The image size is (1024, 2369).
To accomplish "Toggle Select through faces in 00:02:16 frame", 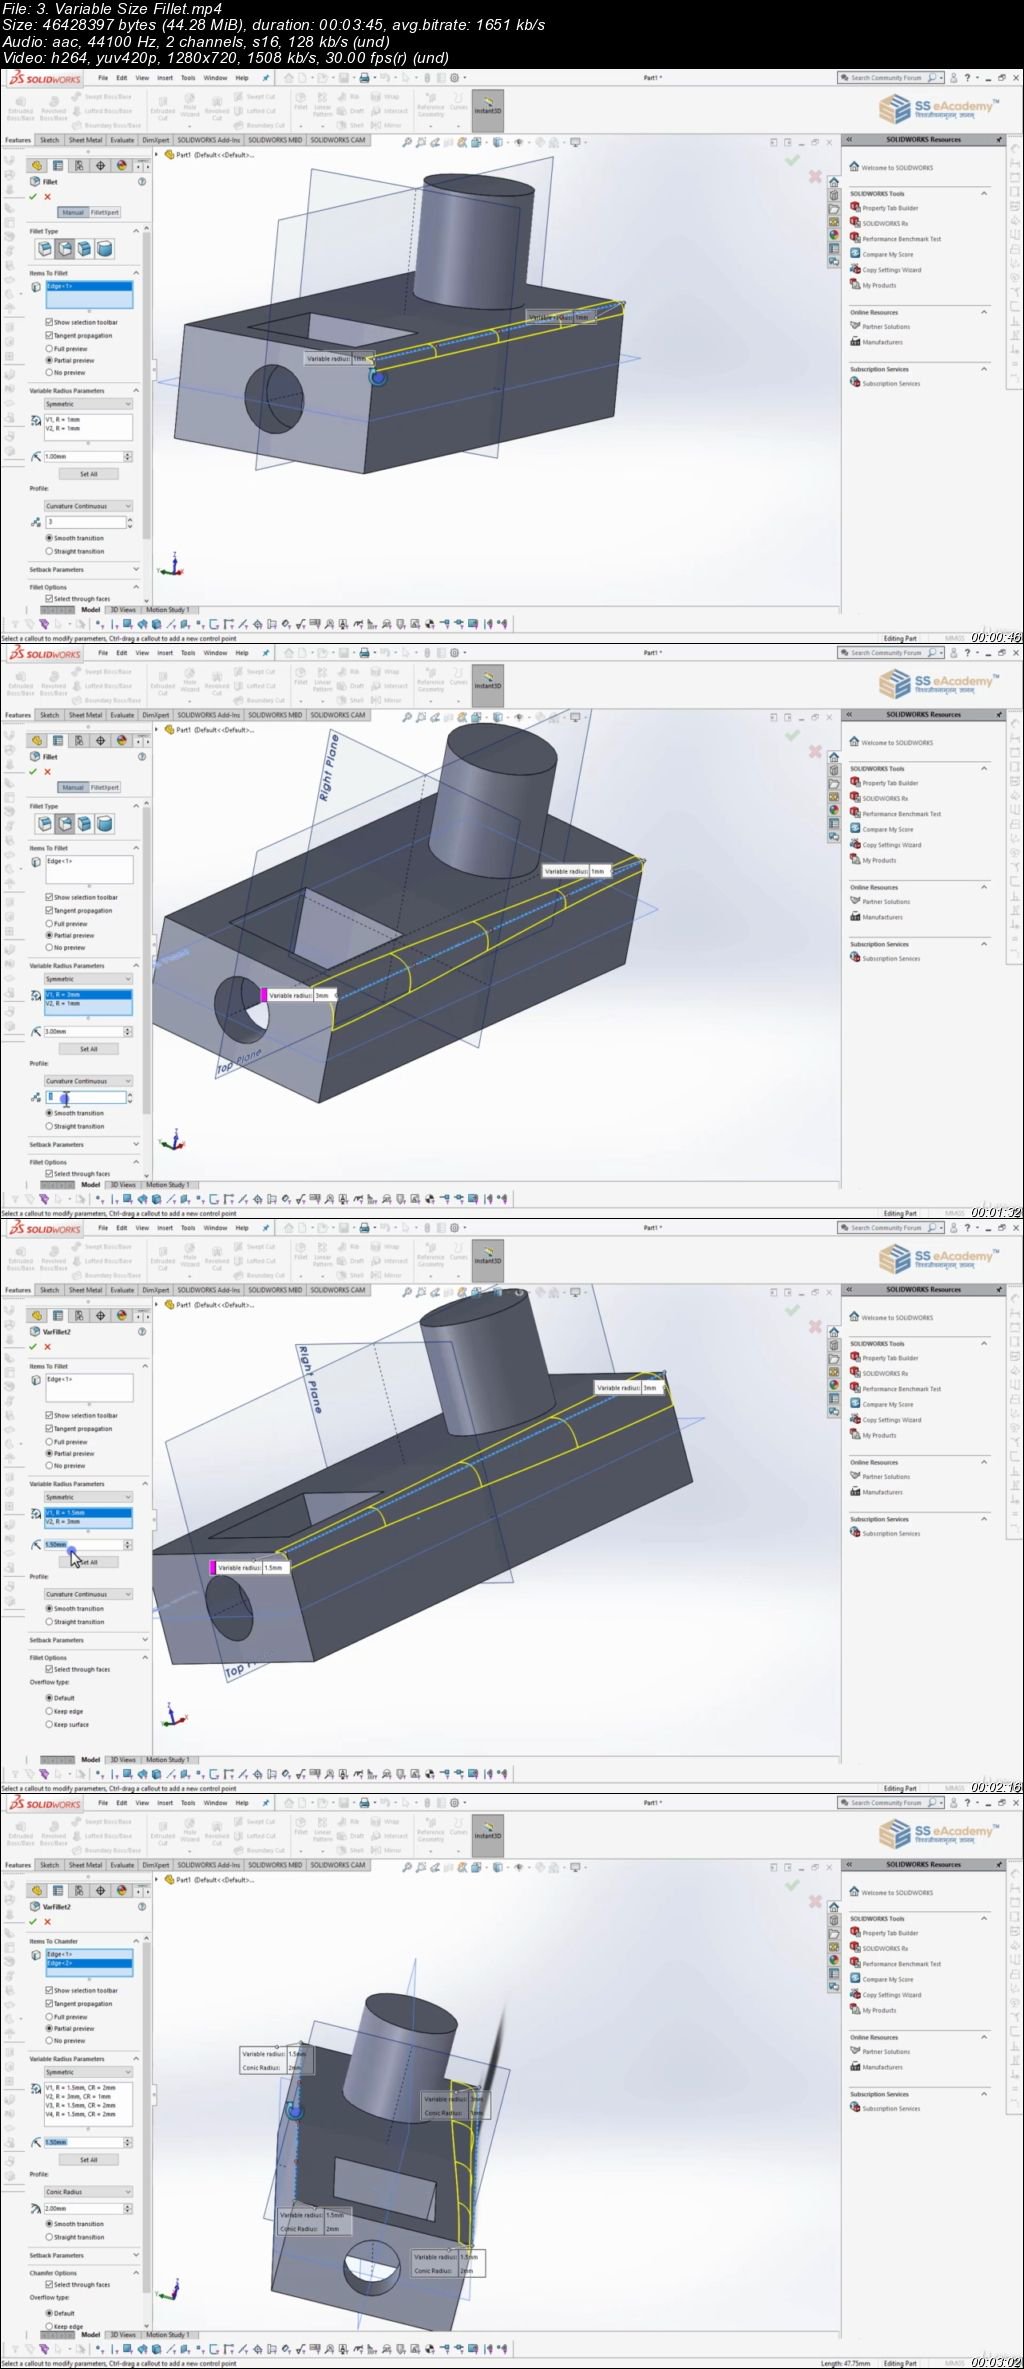I will coord(49,1669).
